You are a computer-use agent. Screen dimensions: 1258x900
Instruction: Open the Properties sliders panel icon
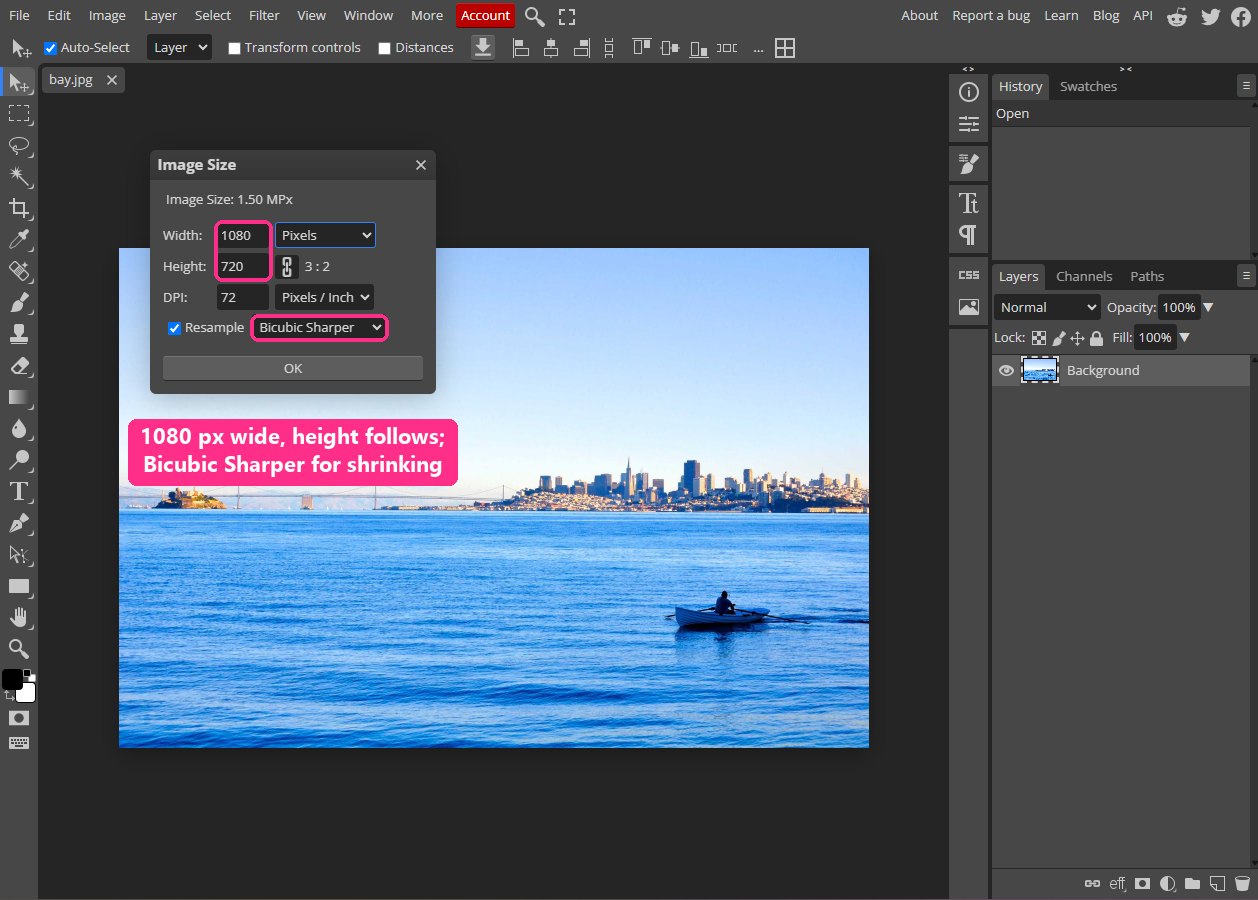tap(968, 124)
